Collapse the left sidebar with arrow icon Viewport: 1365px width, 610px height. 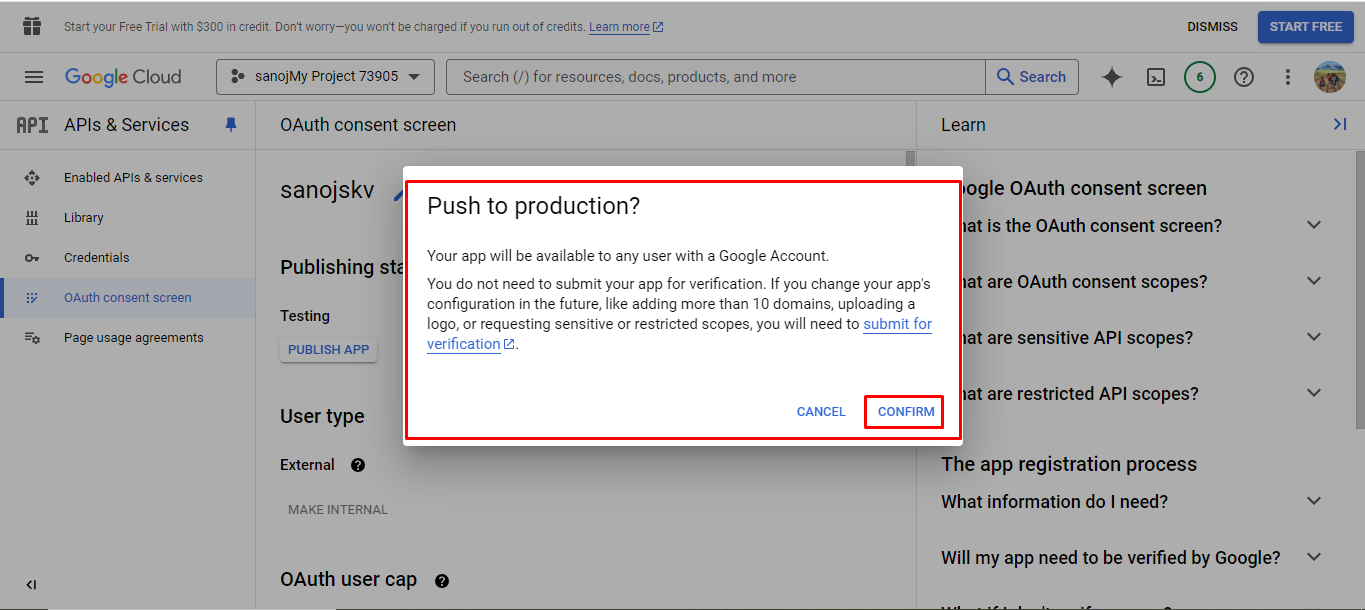(x=31, y=585)
